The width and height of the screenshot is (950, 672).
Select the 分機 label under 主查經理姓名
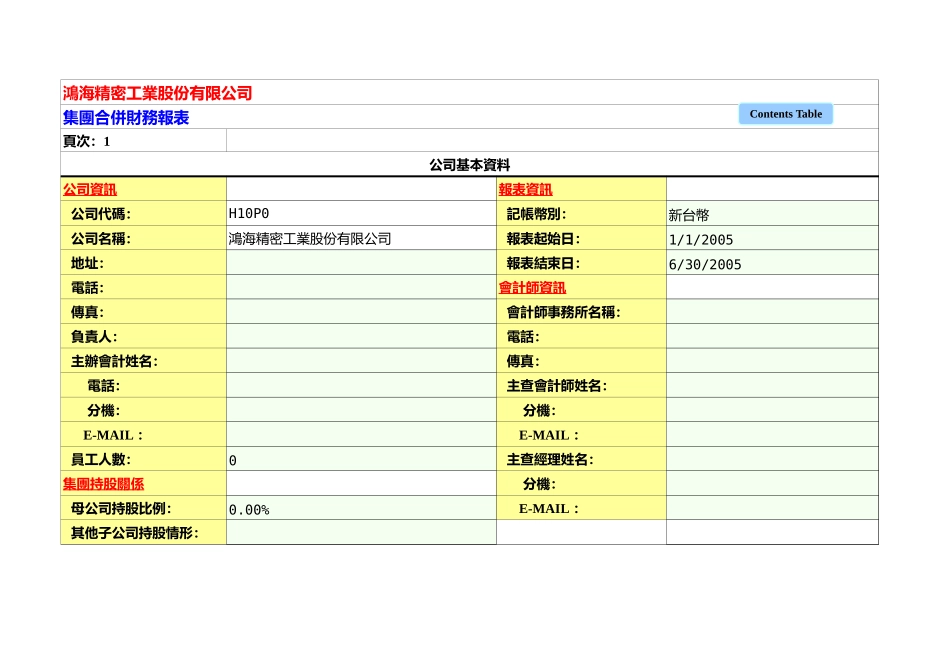point(539,484)
